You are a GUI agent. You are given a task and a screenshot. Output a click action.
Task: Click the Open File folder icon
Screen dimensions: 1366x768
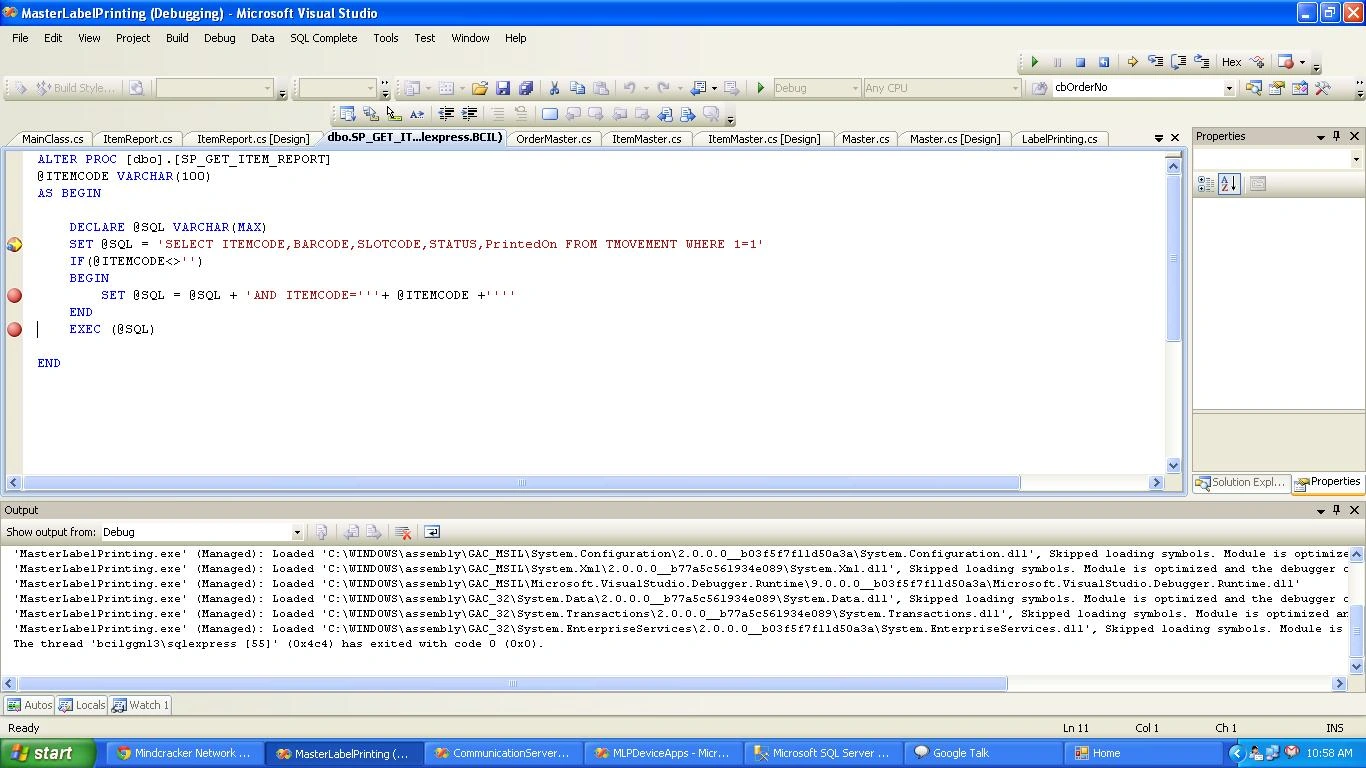point(480,88)
